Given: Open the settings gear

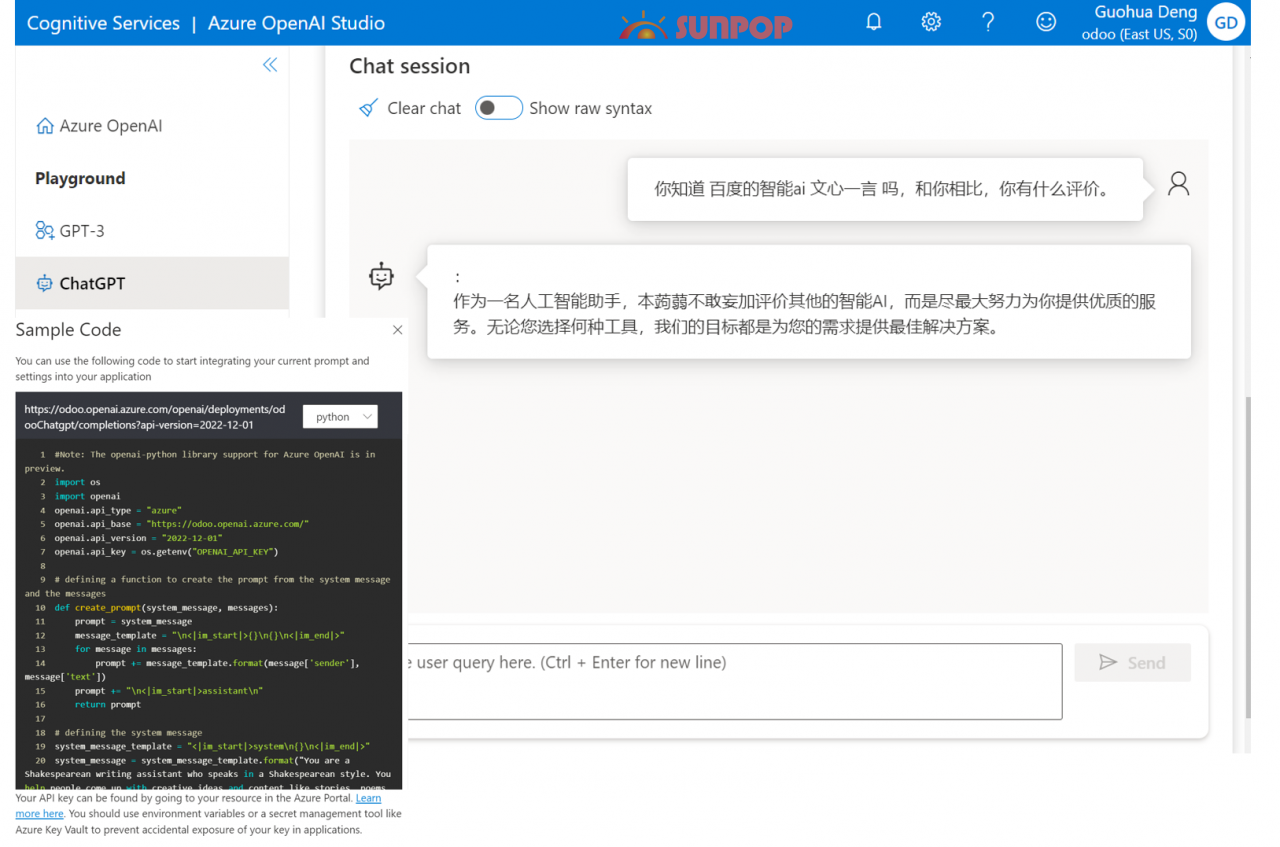Looking at the screenshot, I should 931,21.
